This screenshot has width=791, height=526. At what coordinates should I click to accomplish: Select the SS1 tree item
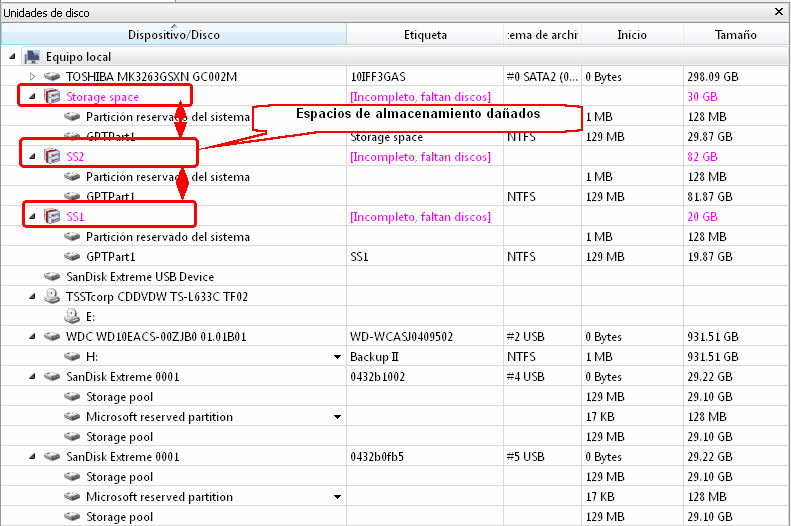coord(75,217)
